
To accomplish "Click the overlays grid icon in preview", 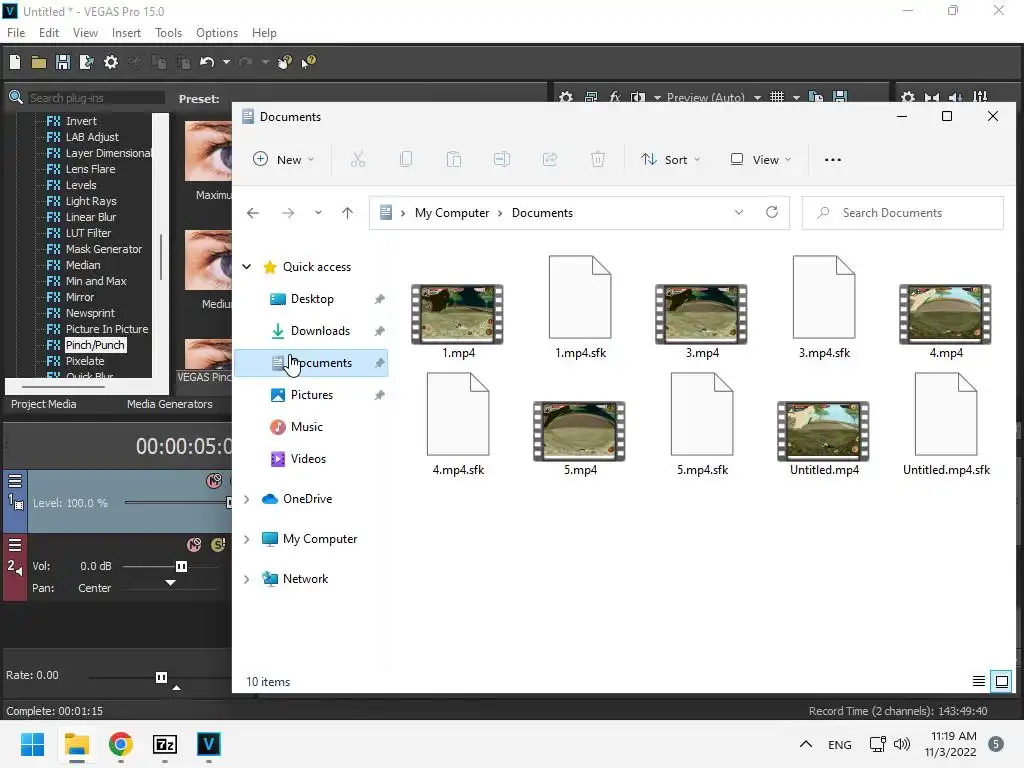I will (776, 97).
